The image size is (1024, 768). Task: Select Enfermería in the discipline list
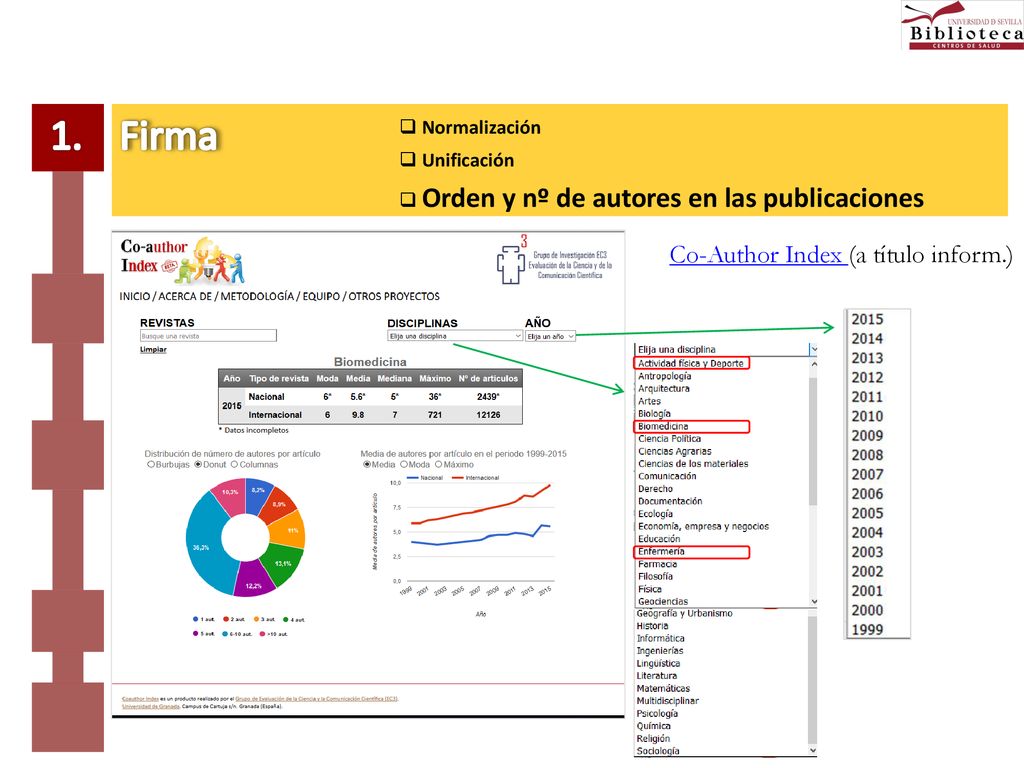(692, 552)
